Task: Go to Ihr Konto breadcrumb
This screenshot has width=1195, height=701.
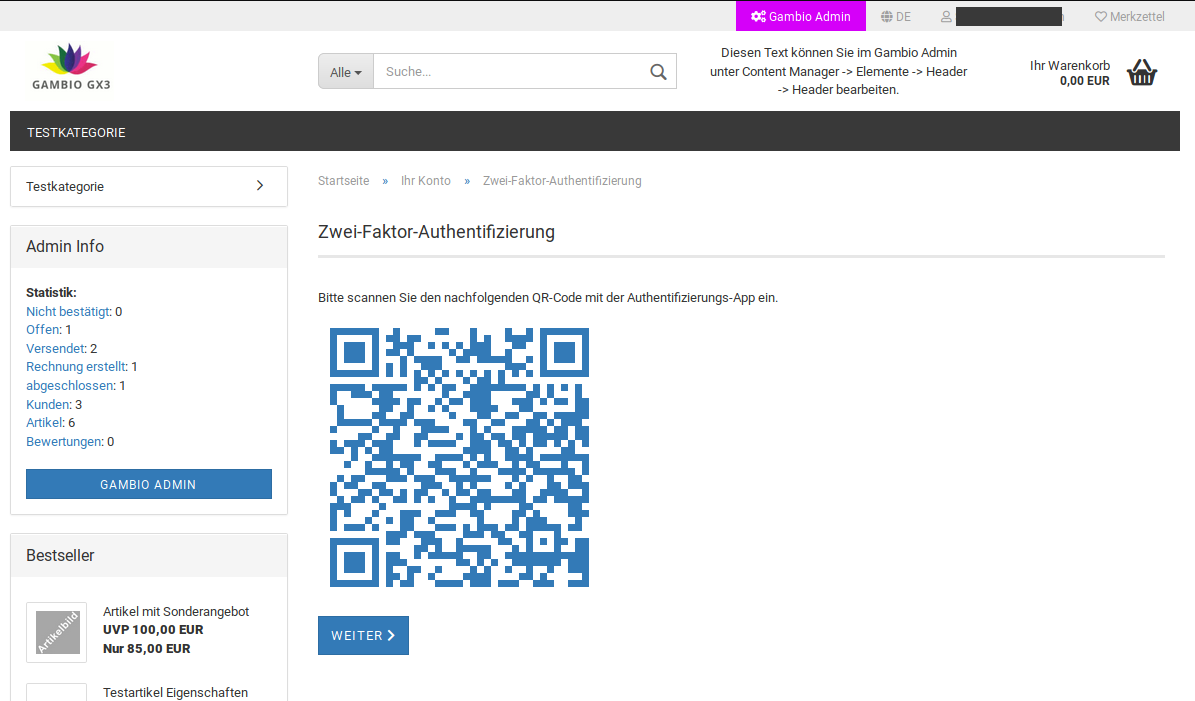Action: click(x=426, y=181)
